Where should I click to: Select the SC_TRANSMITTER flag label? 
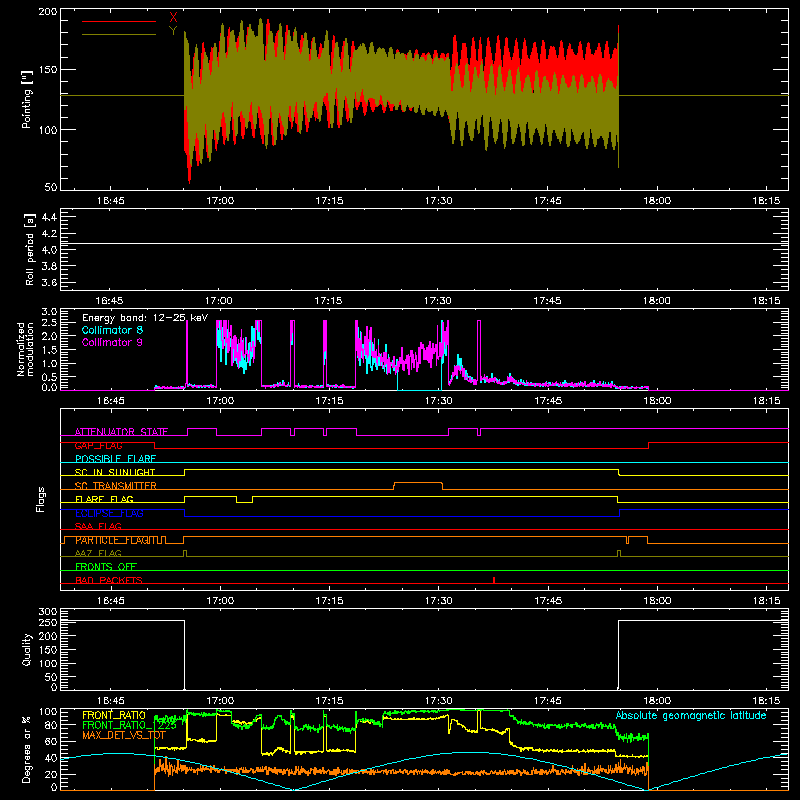pos(116,486)
